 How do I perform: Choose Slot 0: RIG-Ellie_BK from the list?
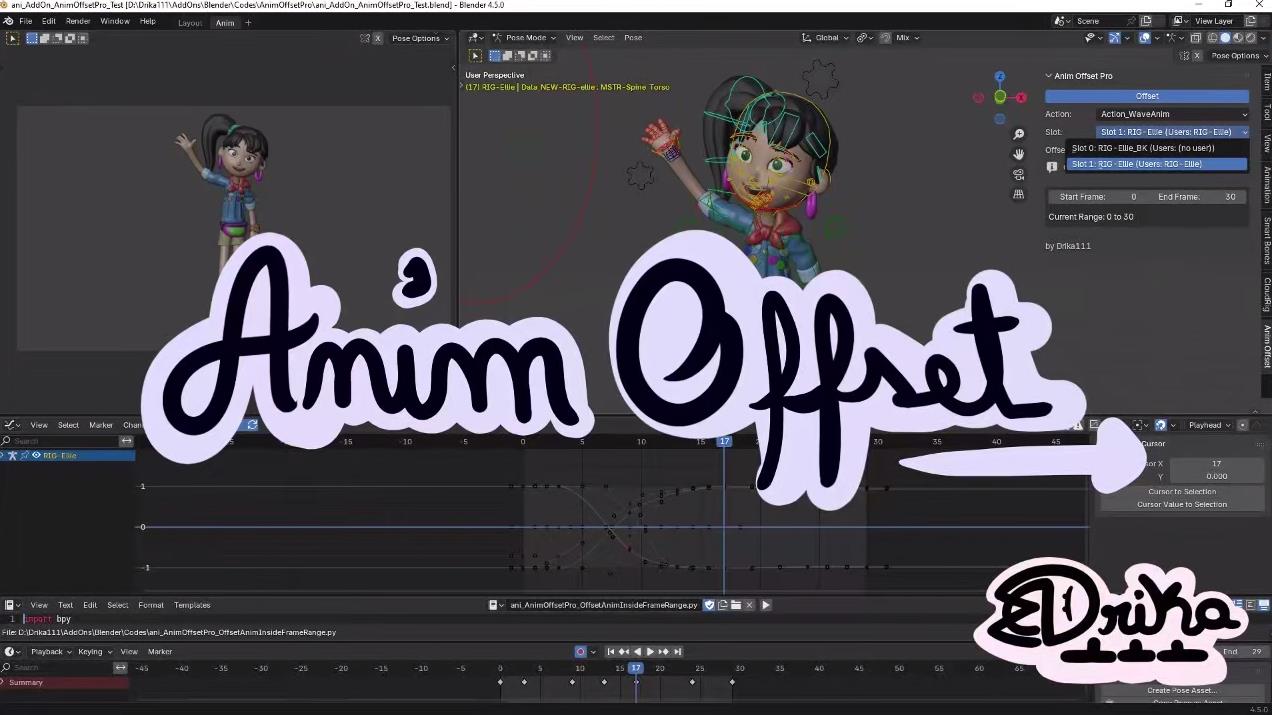(x=1158, y=148)
